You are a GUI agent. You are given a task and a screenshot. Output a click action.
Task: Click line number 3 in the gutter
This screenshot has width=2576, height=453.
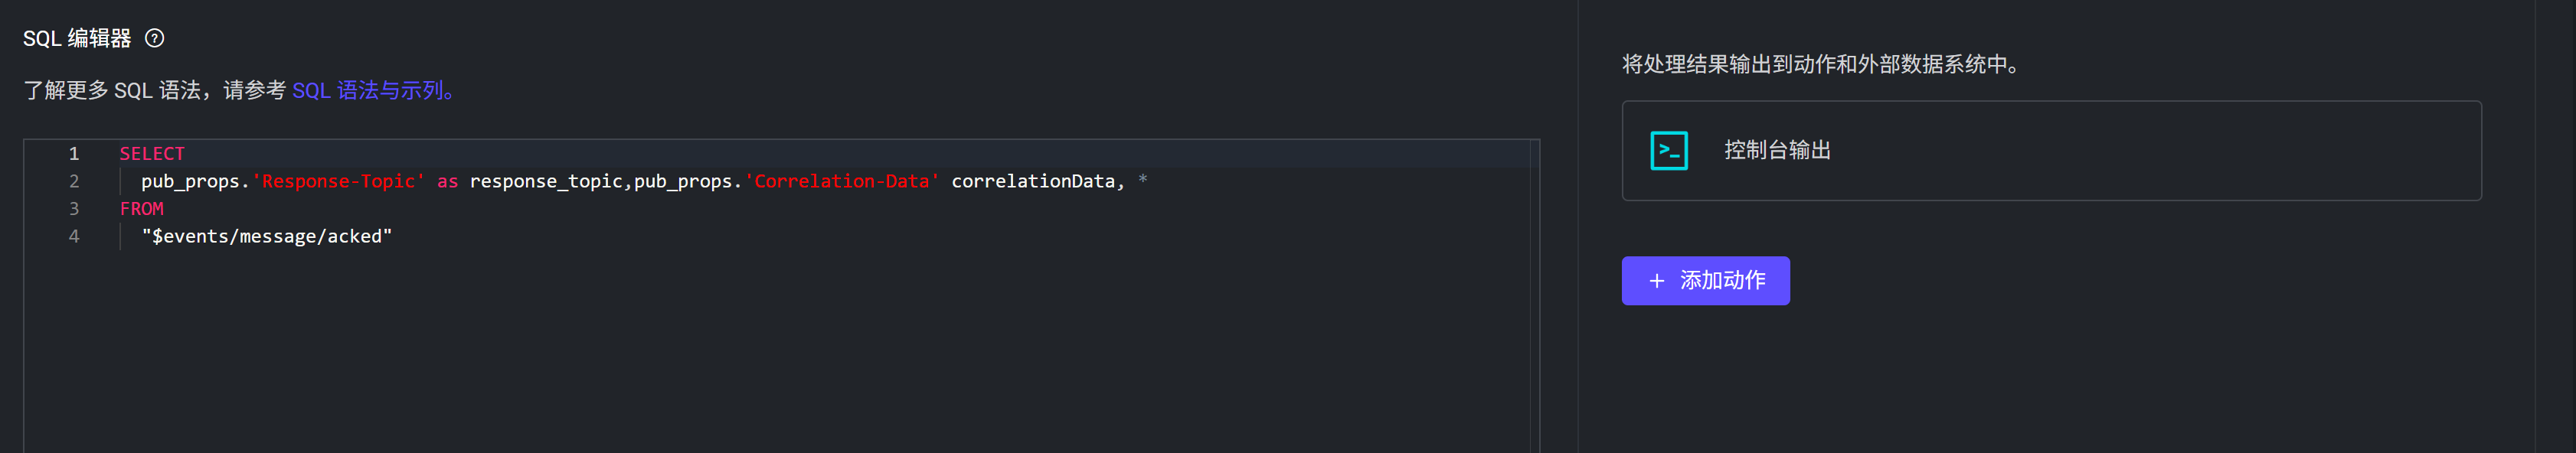click(74, 209)
